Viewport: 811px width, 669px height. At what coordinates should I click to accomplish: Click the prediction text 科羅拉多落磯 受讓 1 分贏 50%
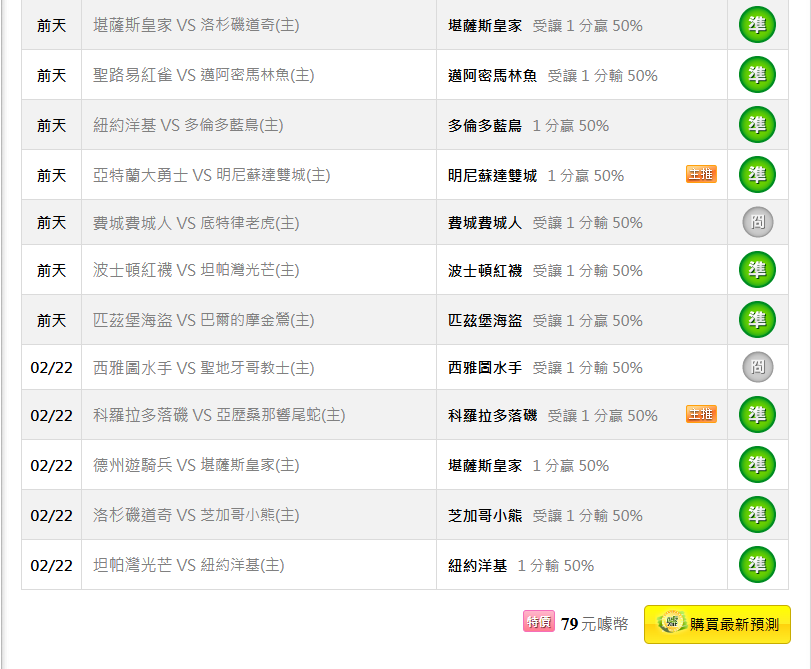pyautogui.click(x=553, y=415)
